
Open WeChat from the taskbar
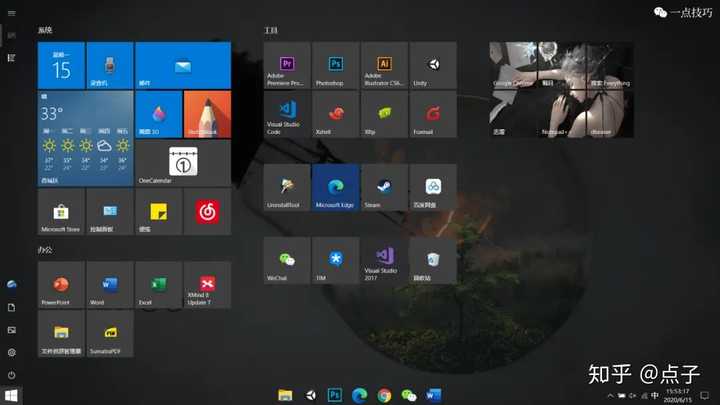(x=409, y=395)
